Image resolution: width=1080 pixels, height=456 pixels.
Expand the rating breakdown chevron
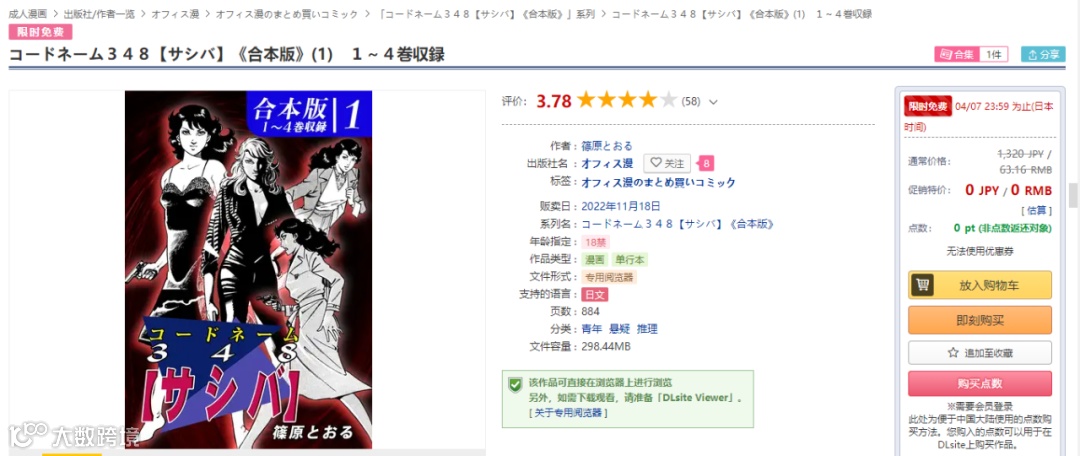pyautogui.click(x=713, y=102)
